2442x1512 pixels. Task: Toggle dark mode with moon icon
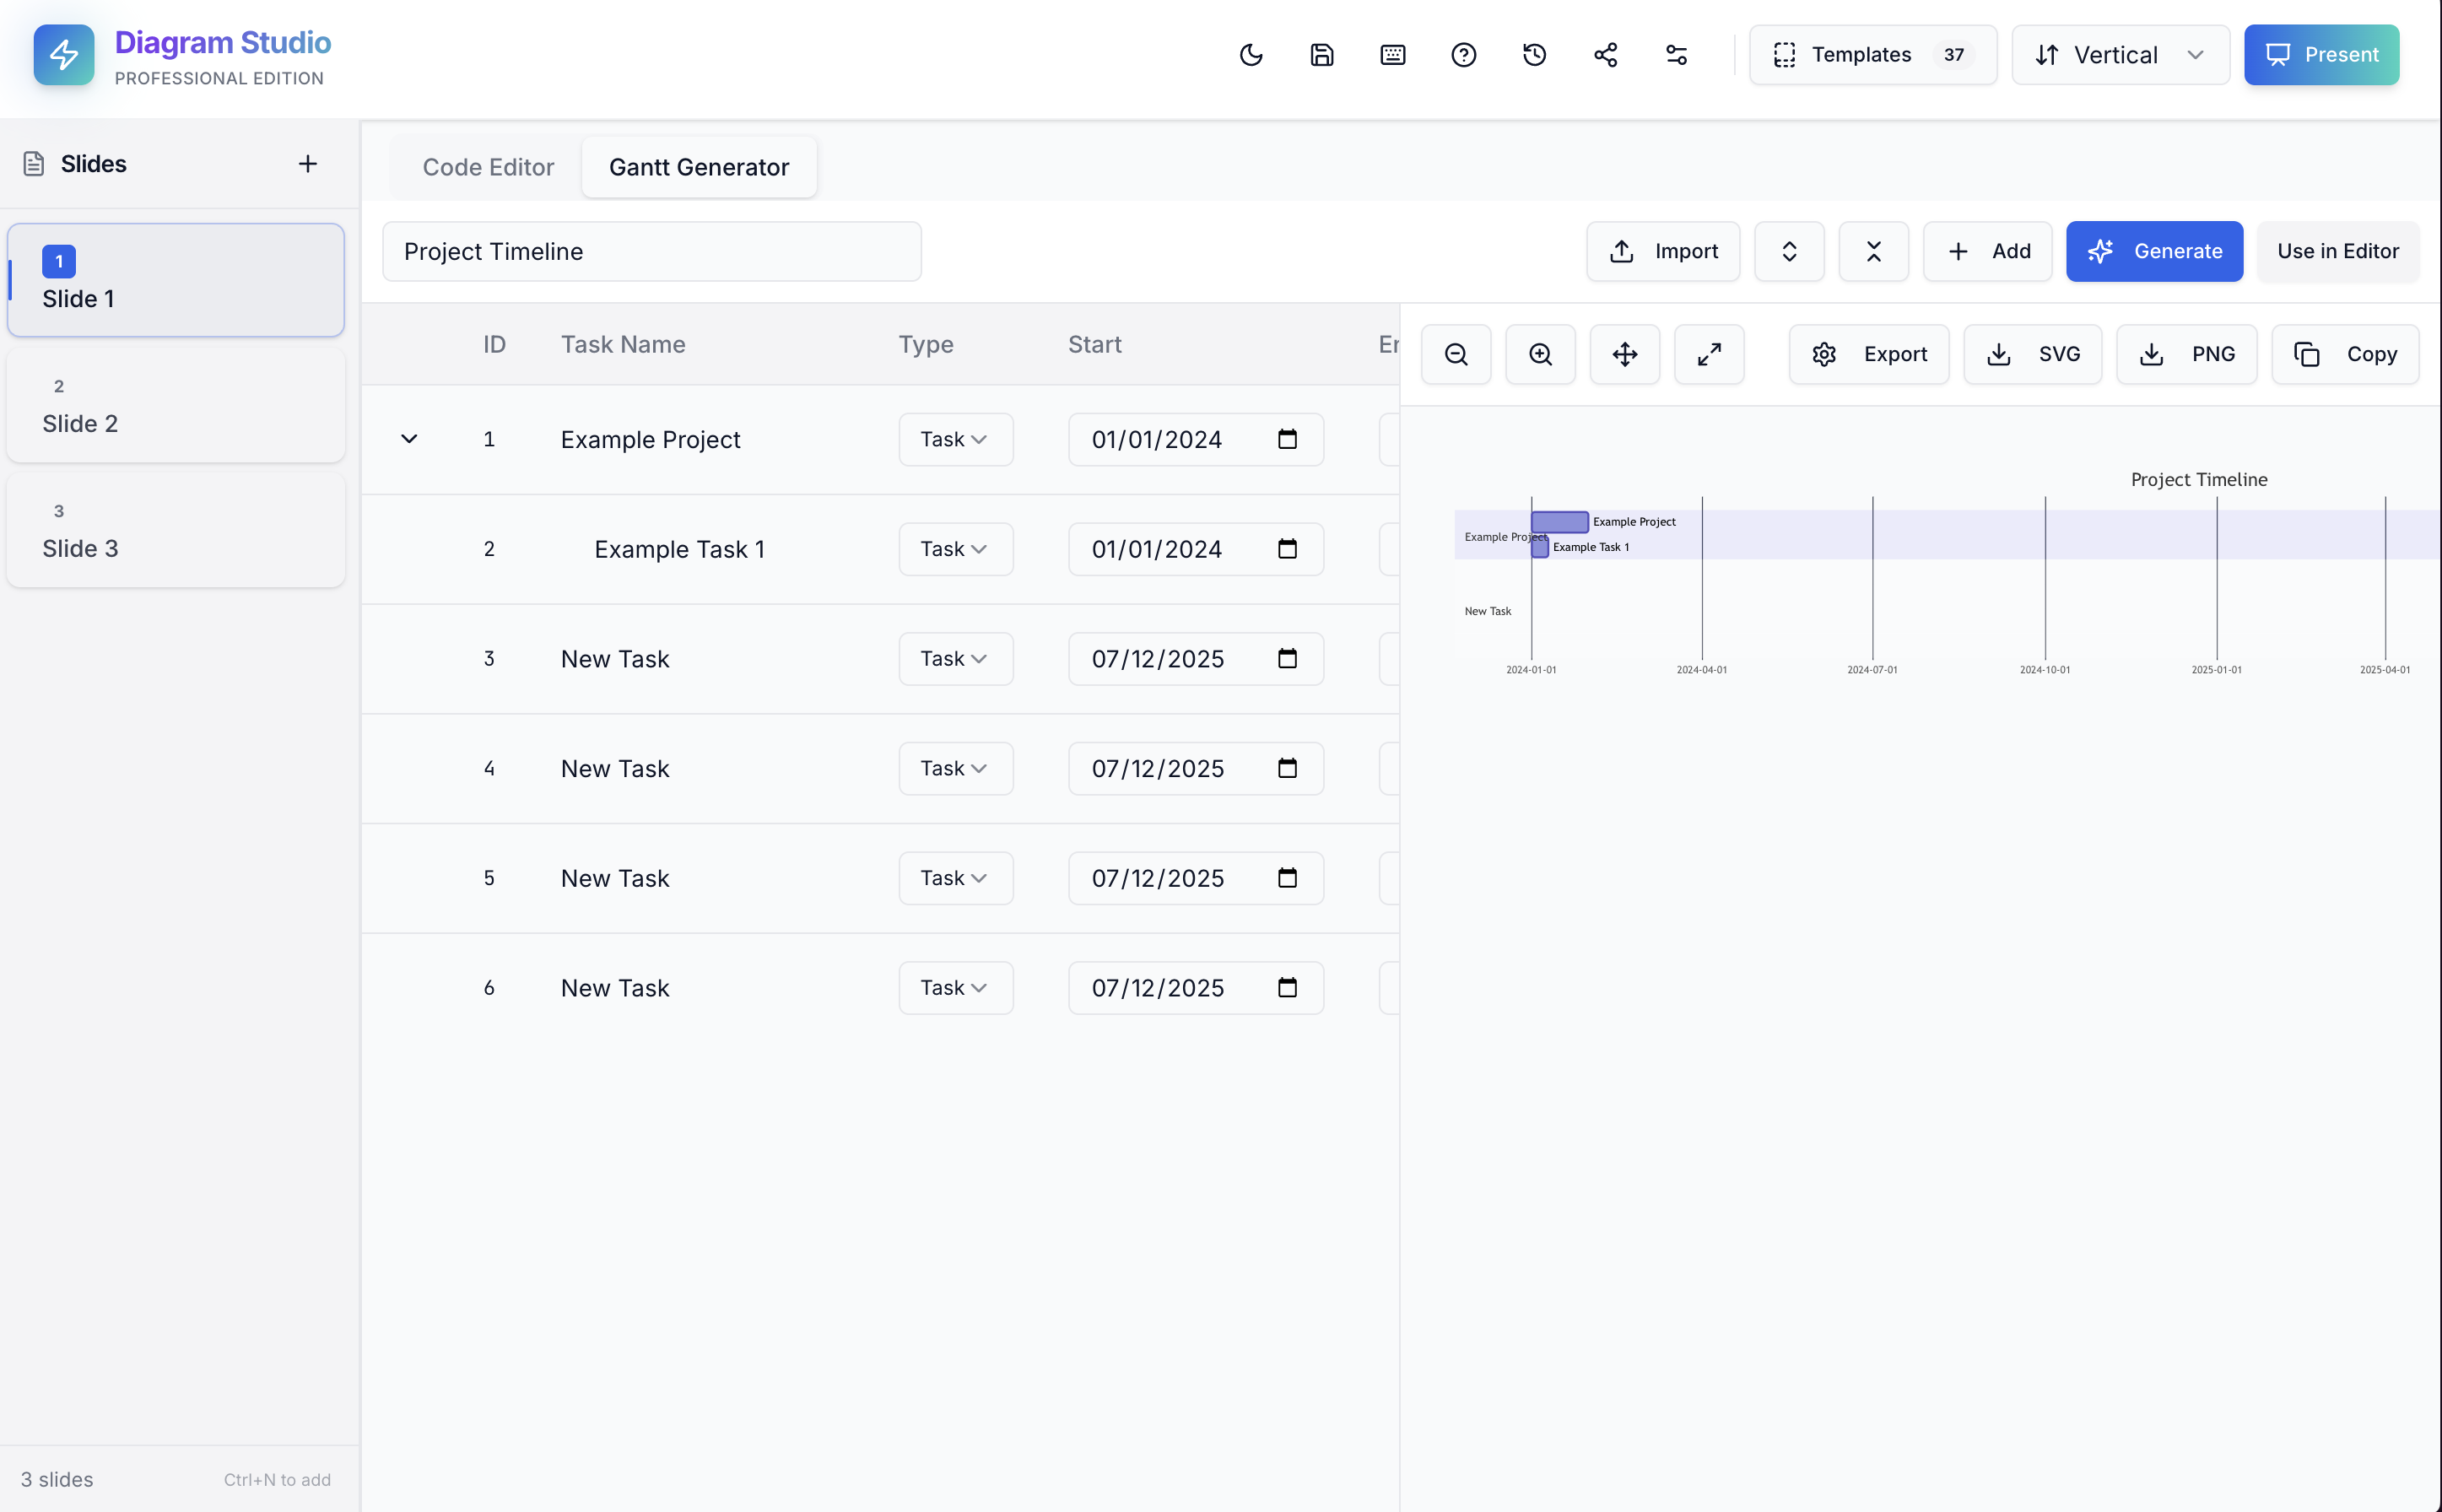[x=1251, y=55]
